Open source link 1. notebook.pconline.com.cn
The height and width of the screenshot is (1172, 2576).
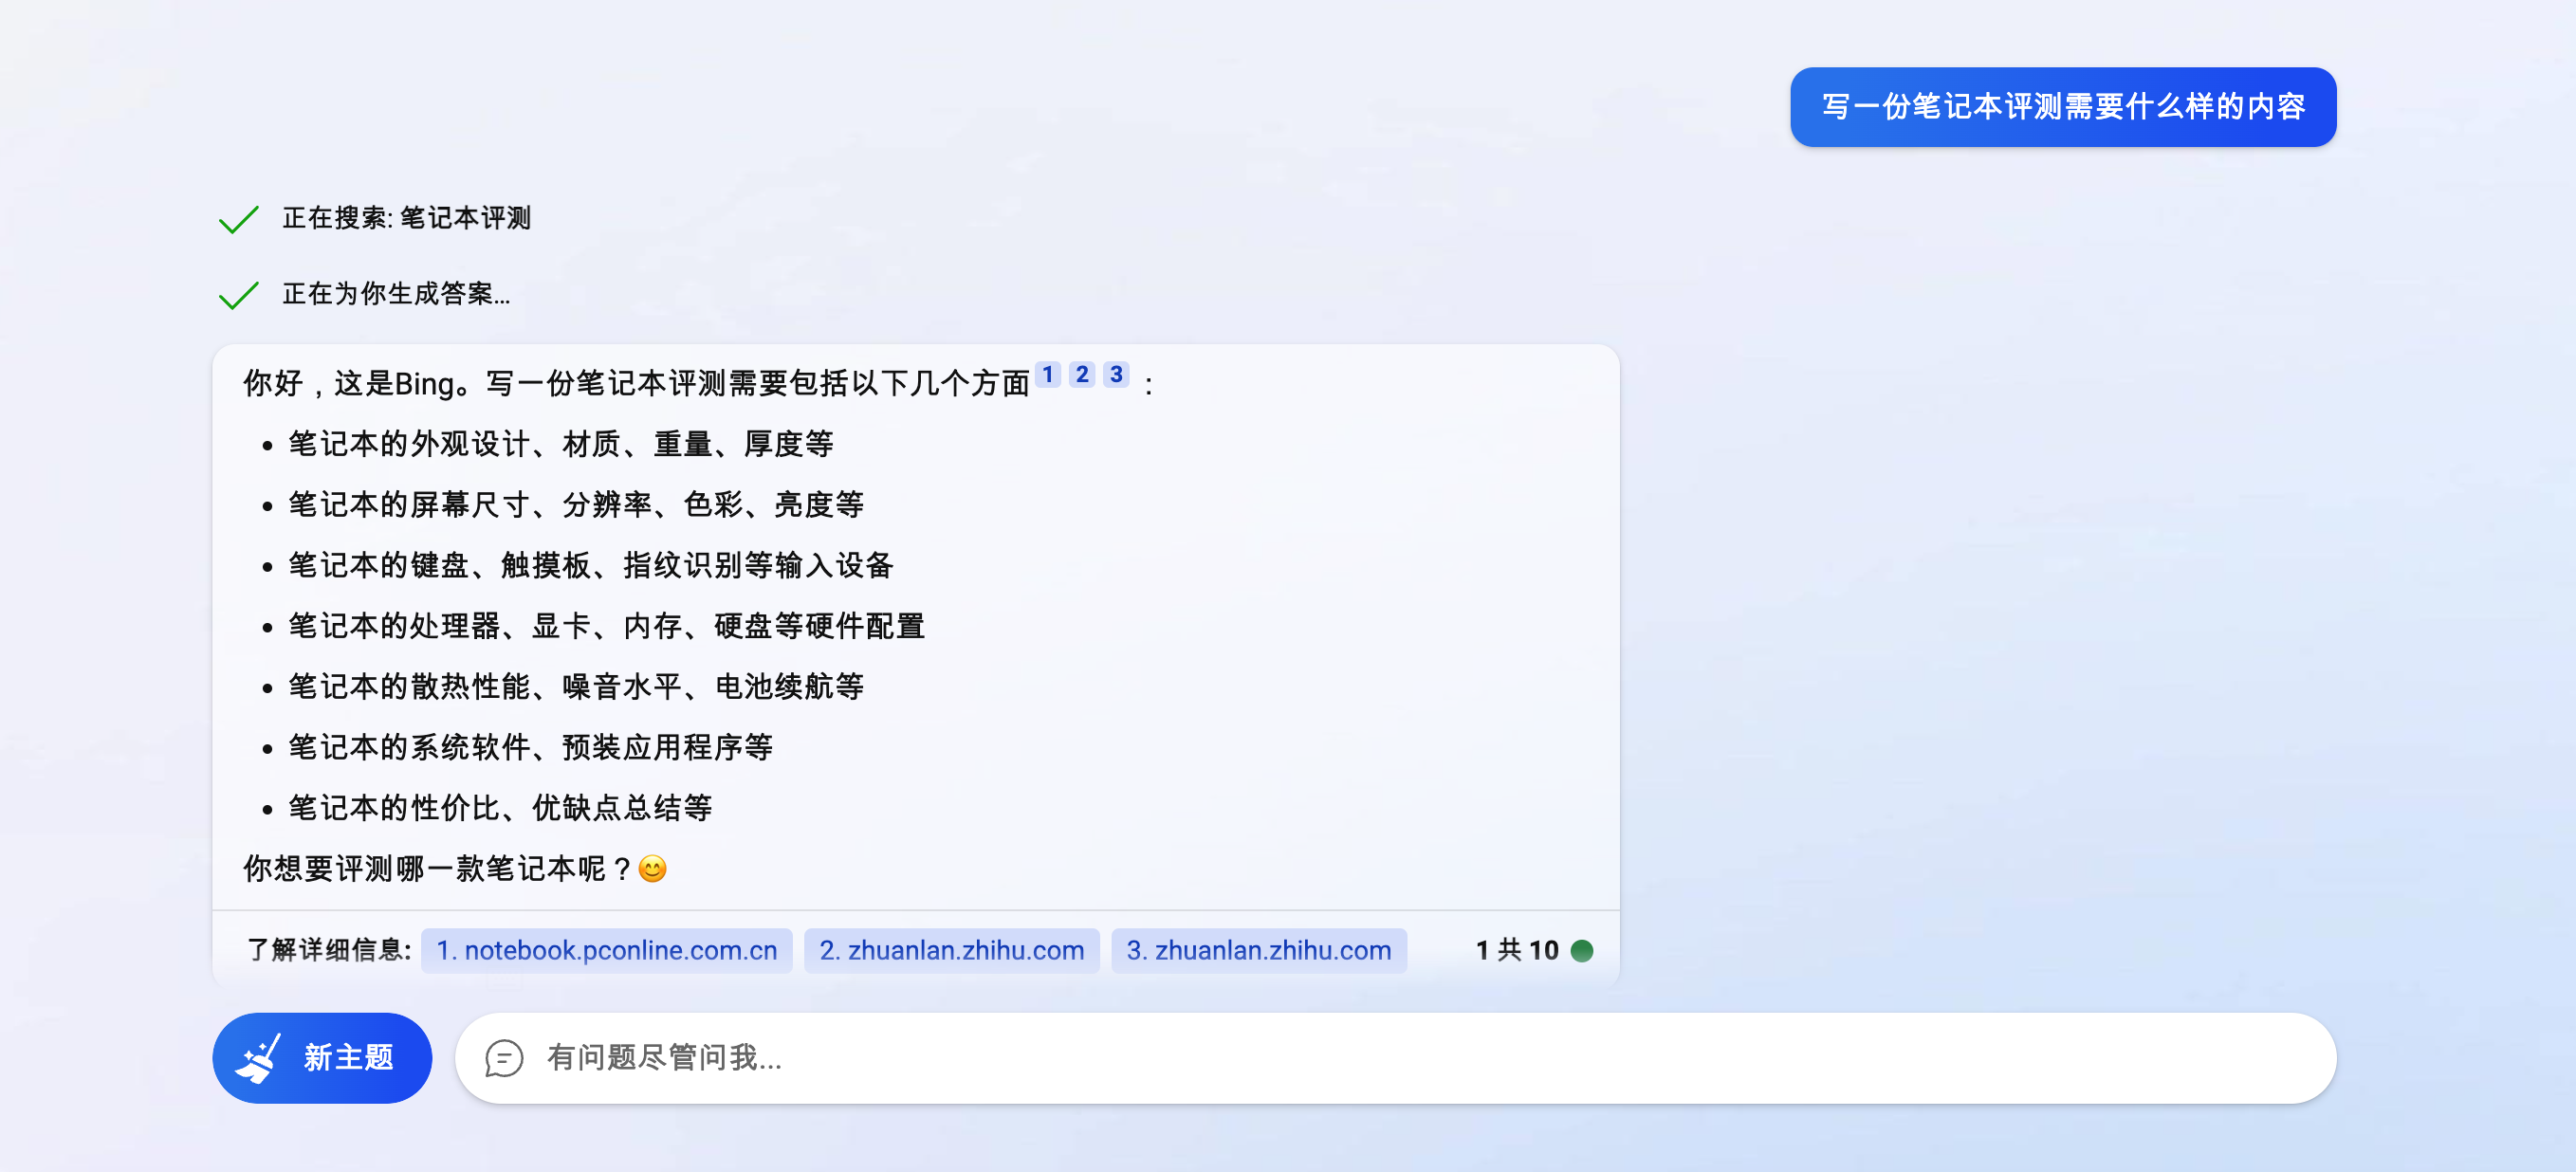606,950
